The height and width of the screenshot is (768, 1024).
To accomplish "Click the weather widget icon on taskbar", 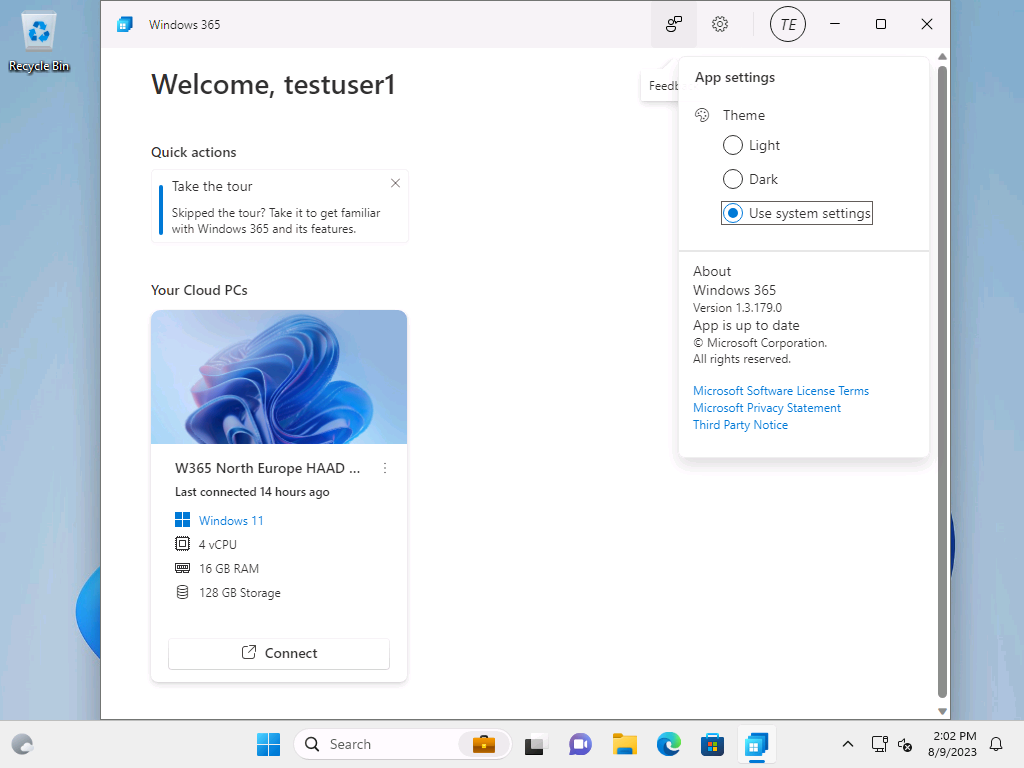I will coord(23,744).
